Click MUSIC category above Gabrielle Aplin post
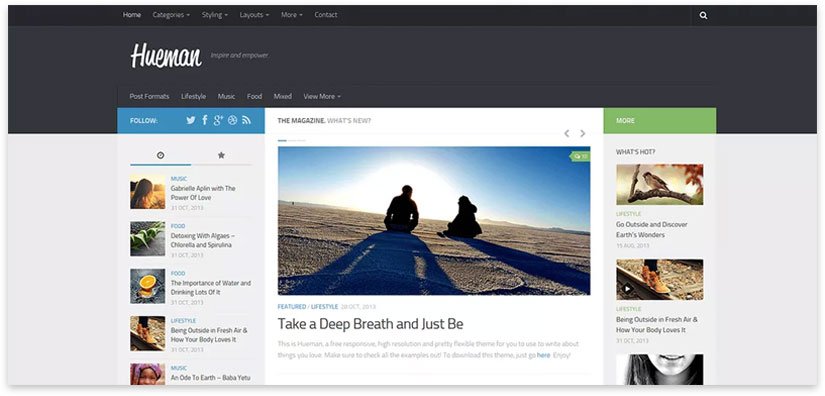This screenshot has width=825, height=396. coord(179,179)
